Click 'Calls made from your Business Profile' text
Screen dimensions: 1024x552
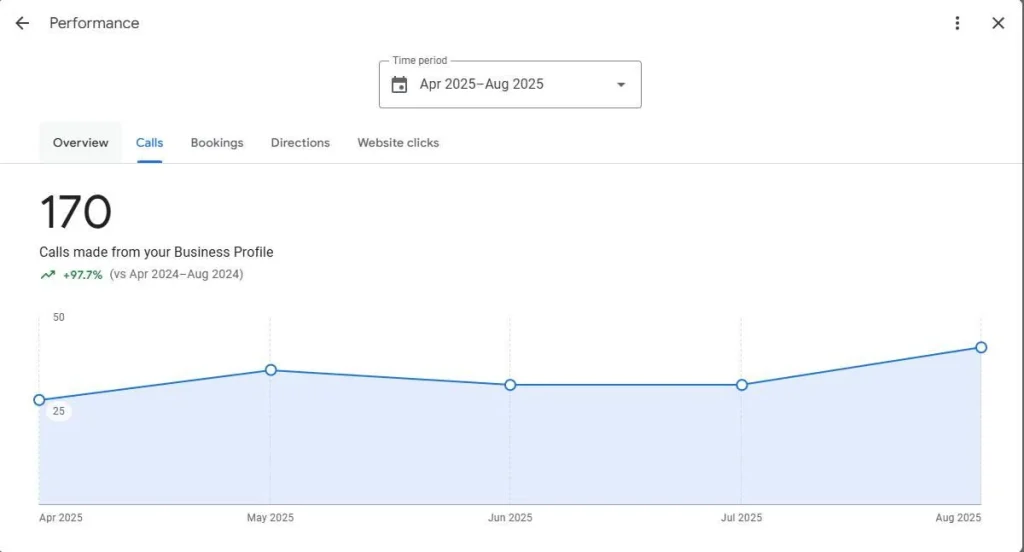click(x=156, y=252)
